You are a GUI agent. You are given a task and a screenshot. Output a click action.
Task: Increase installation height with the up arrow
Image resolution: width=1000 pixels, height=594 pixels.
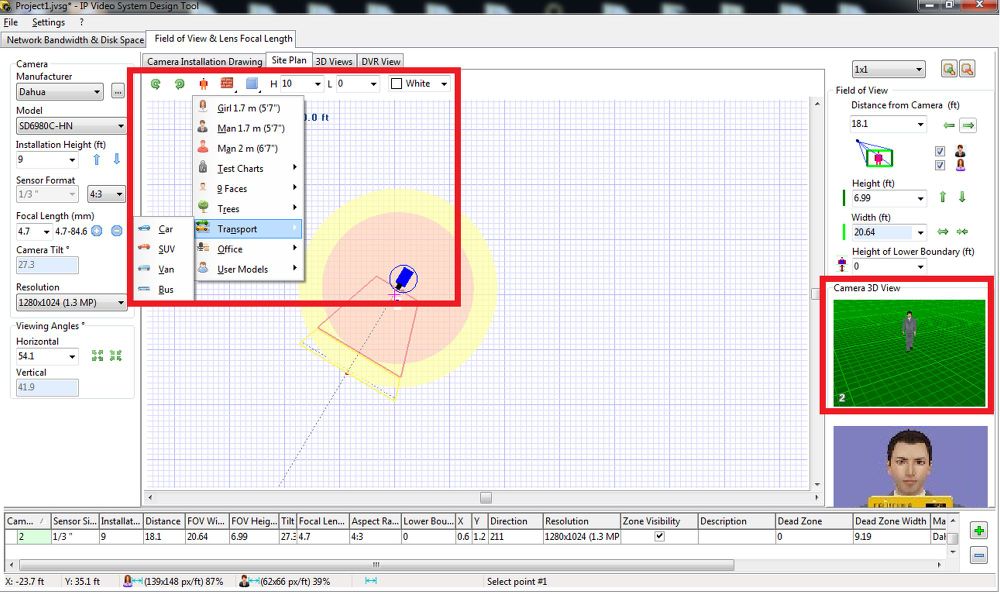(97, 160)
